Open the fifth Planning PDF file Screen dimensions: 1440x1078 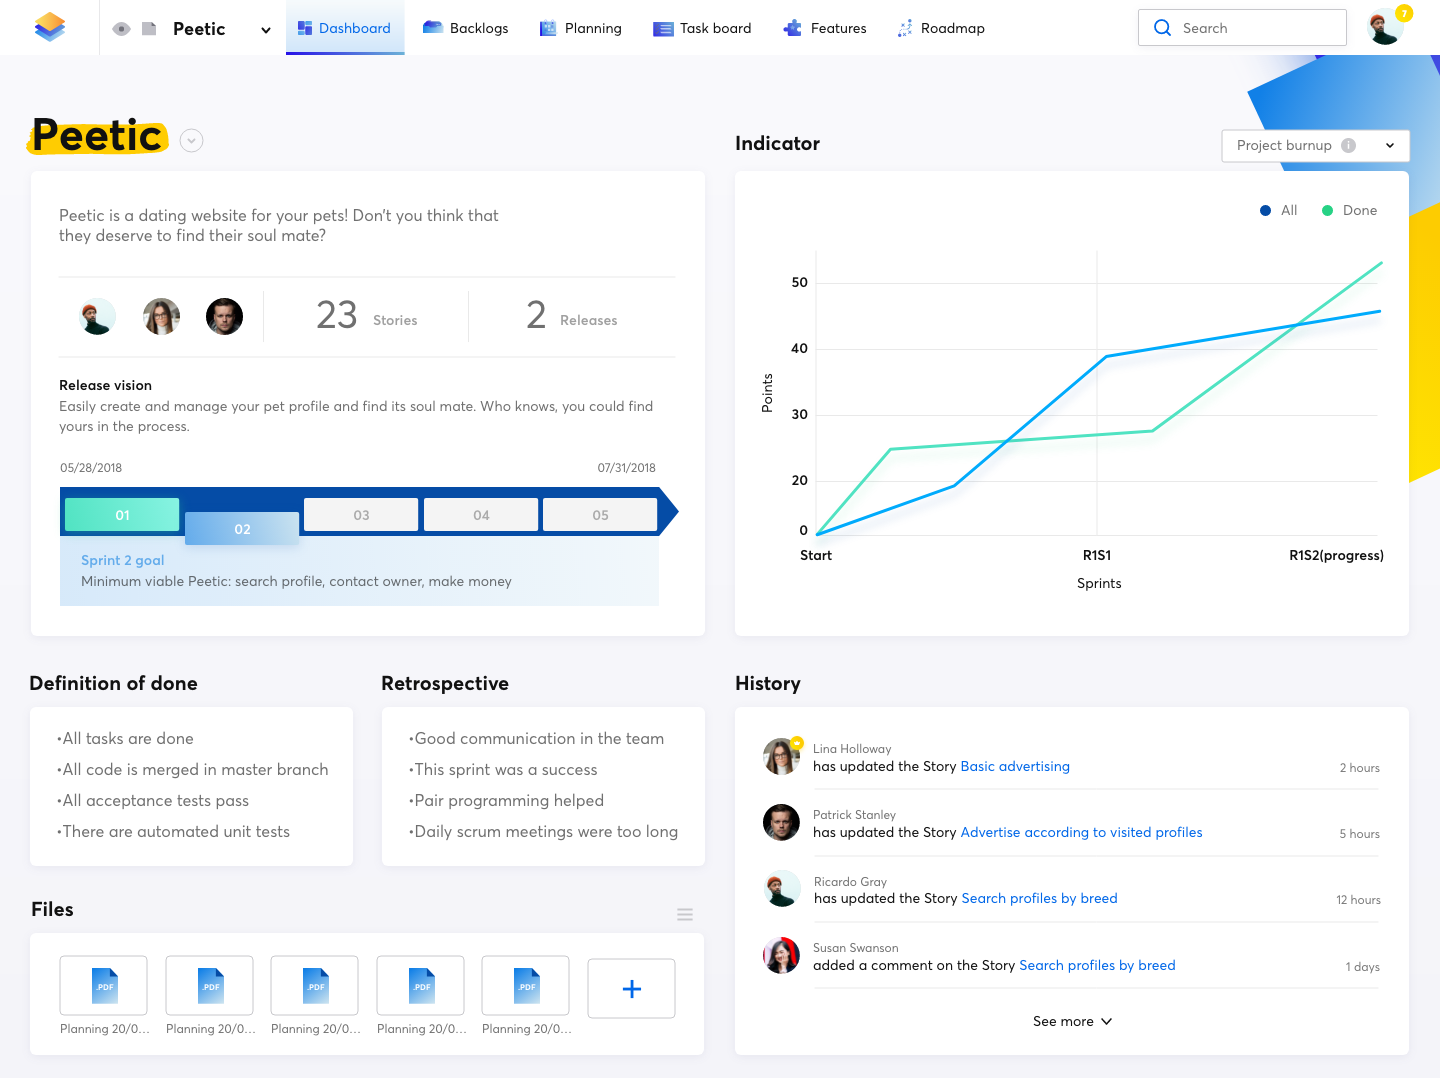[x=526, y=986]
